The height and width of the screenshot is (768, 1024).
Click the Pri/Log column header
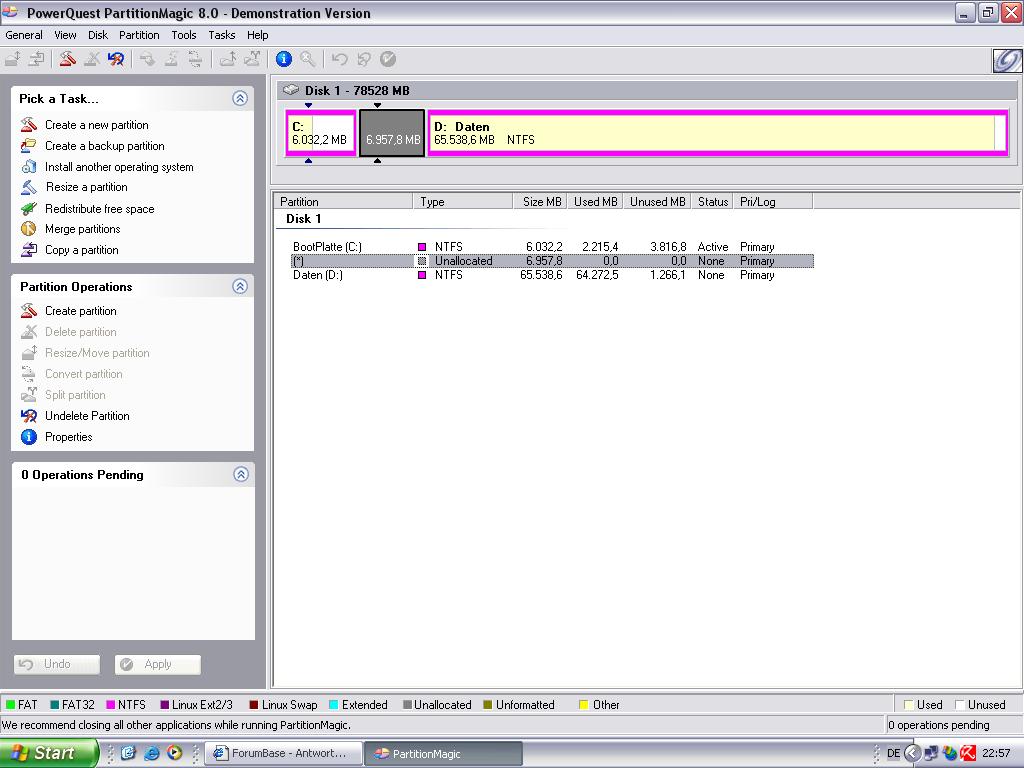coord(773,201)
